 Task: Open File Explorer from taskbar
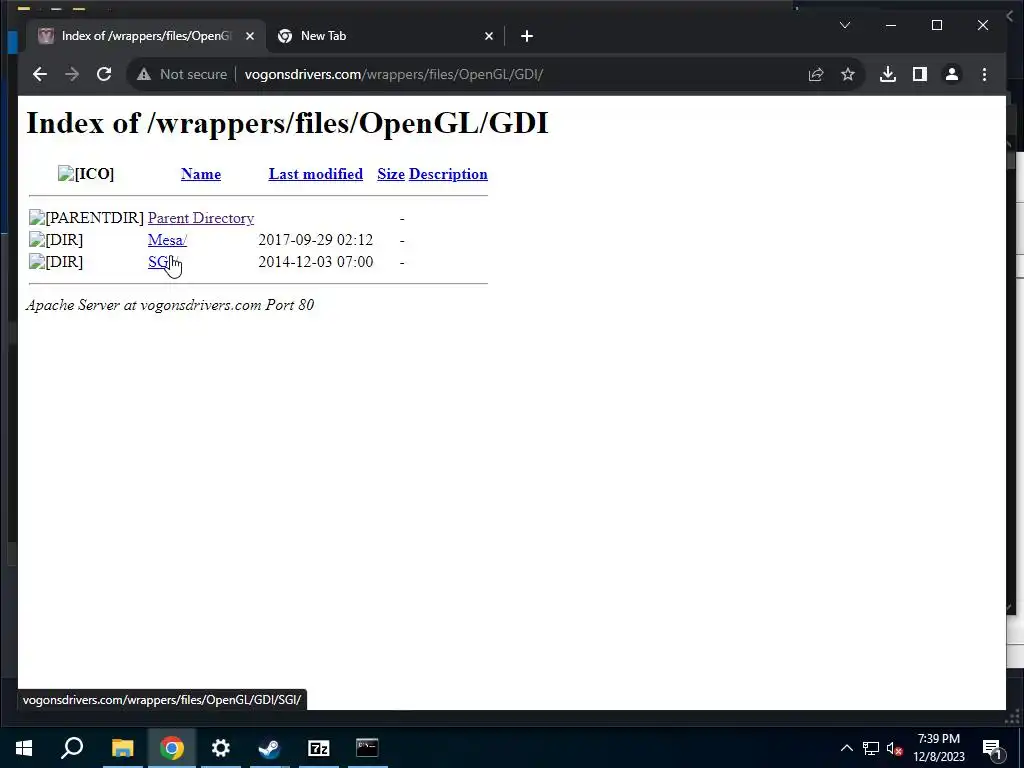pos(122,748)
